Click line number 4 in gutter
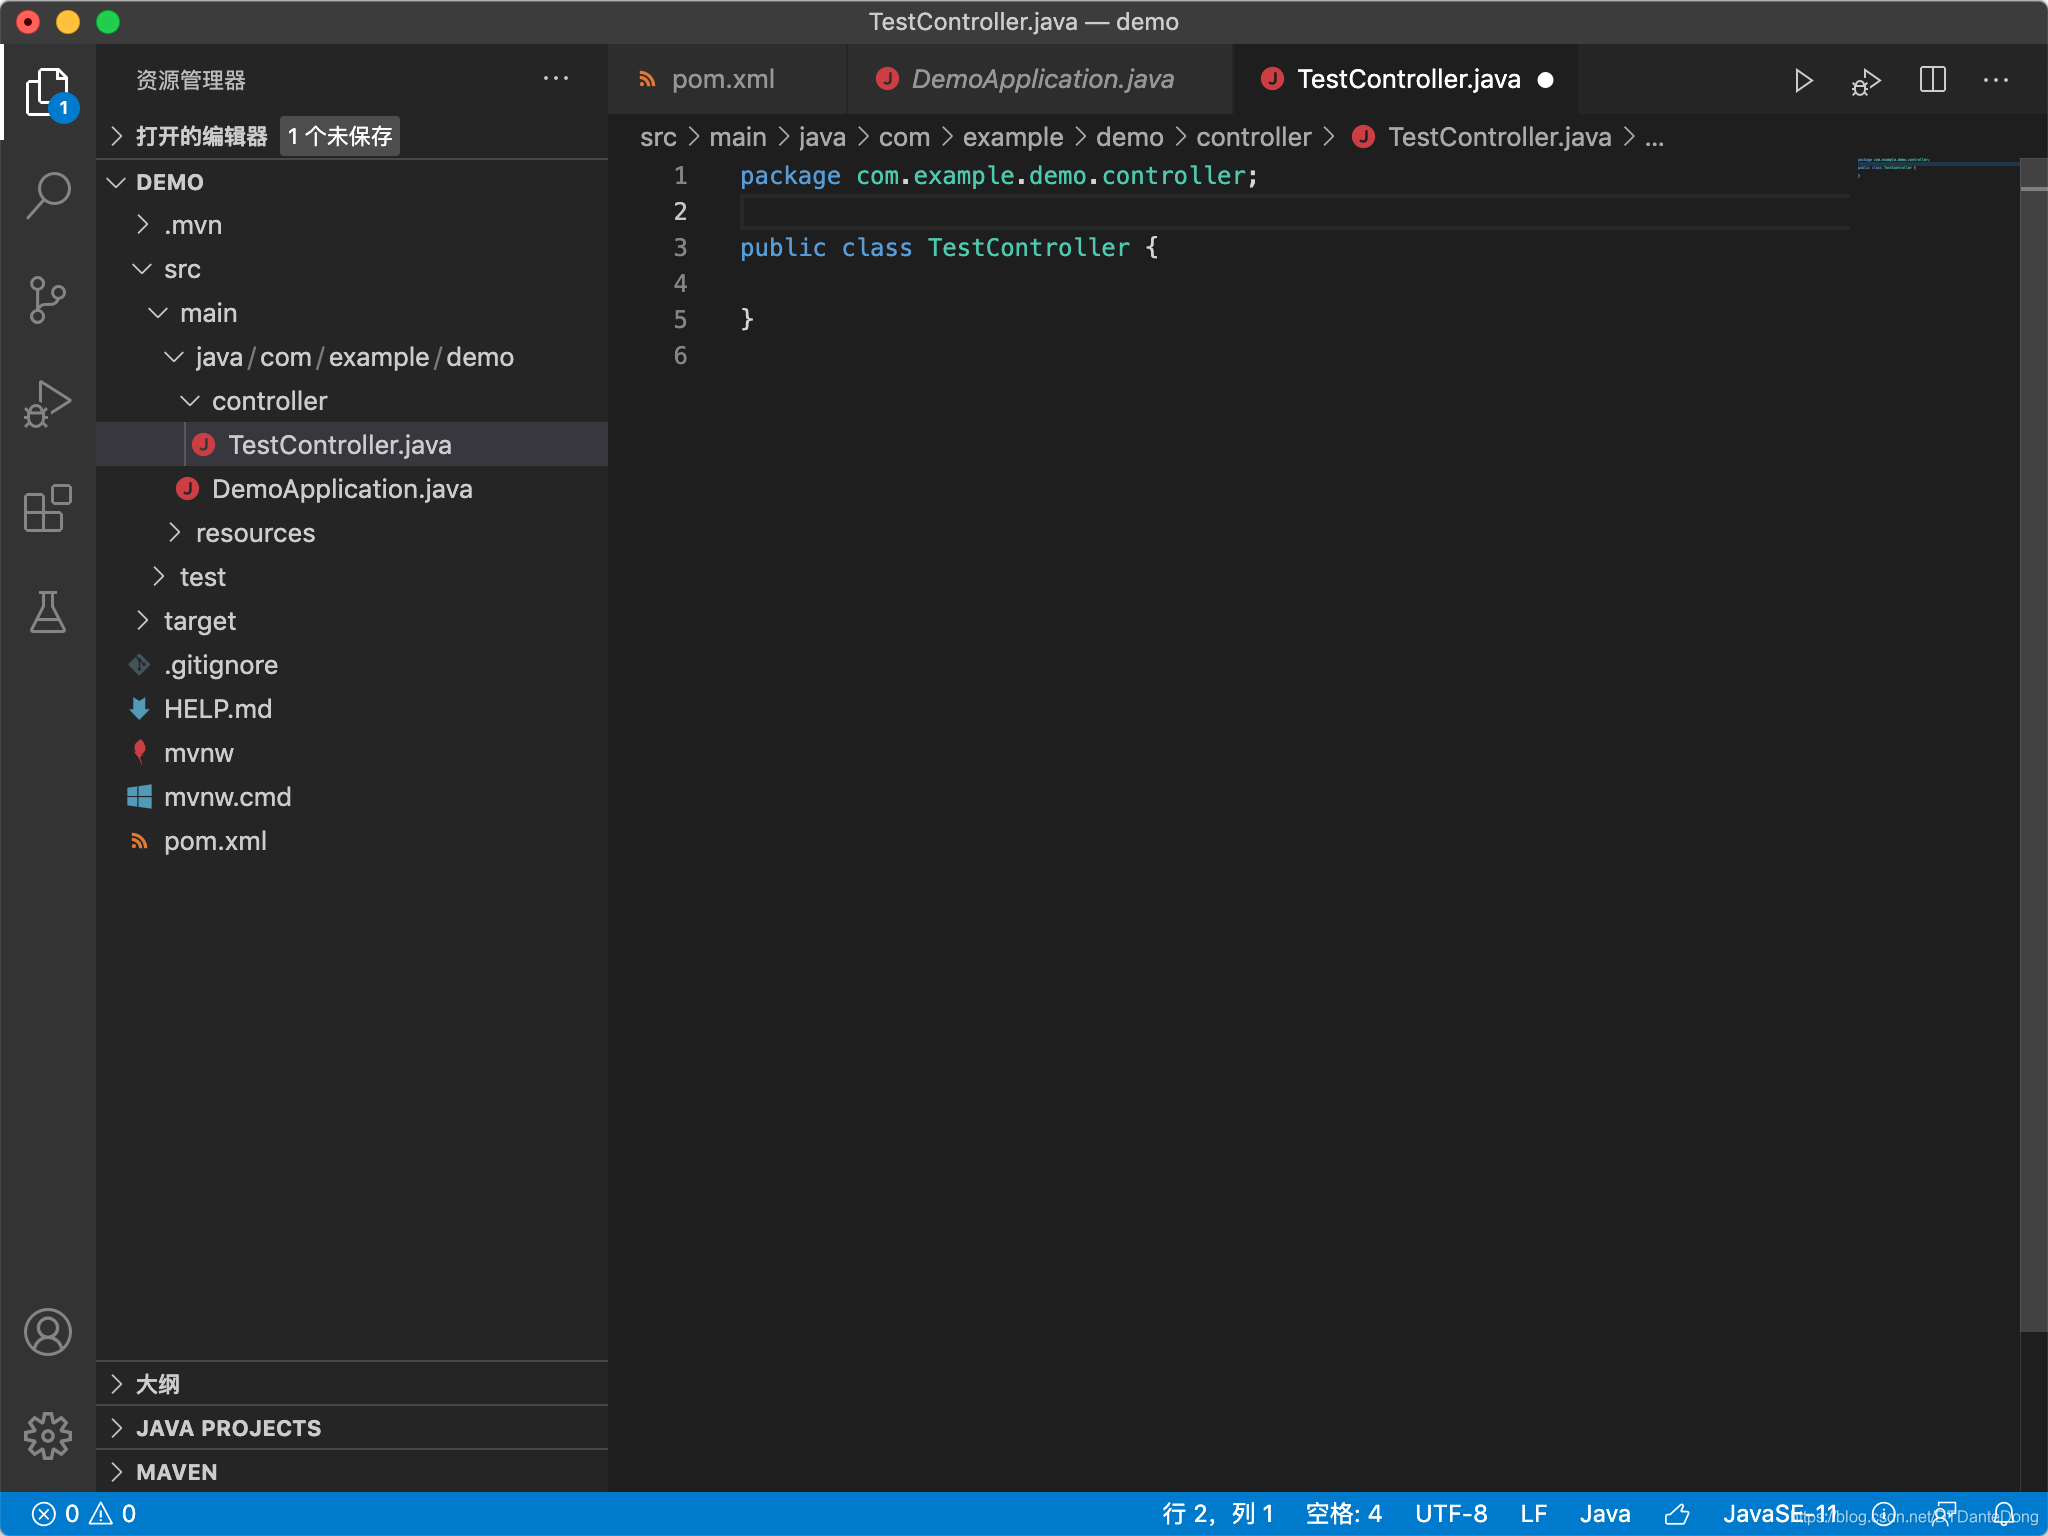The image size is (2048, 1536). 680,283
